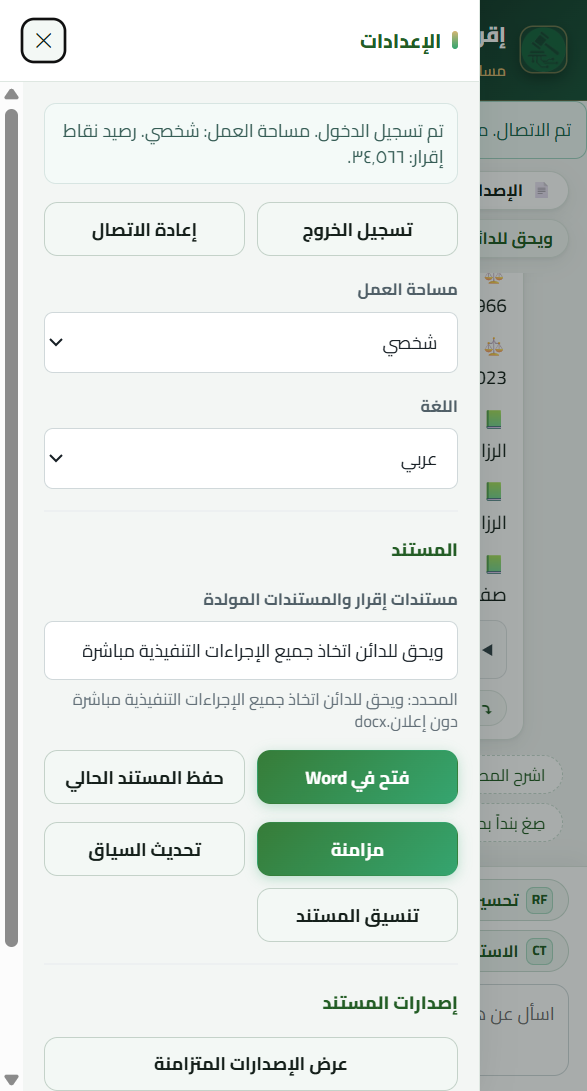Screen dimensions: 587x1091
Task: Click تحديث السياق refresh context button
Action: coord(144,850)
